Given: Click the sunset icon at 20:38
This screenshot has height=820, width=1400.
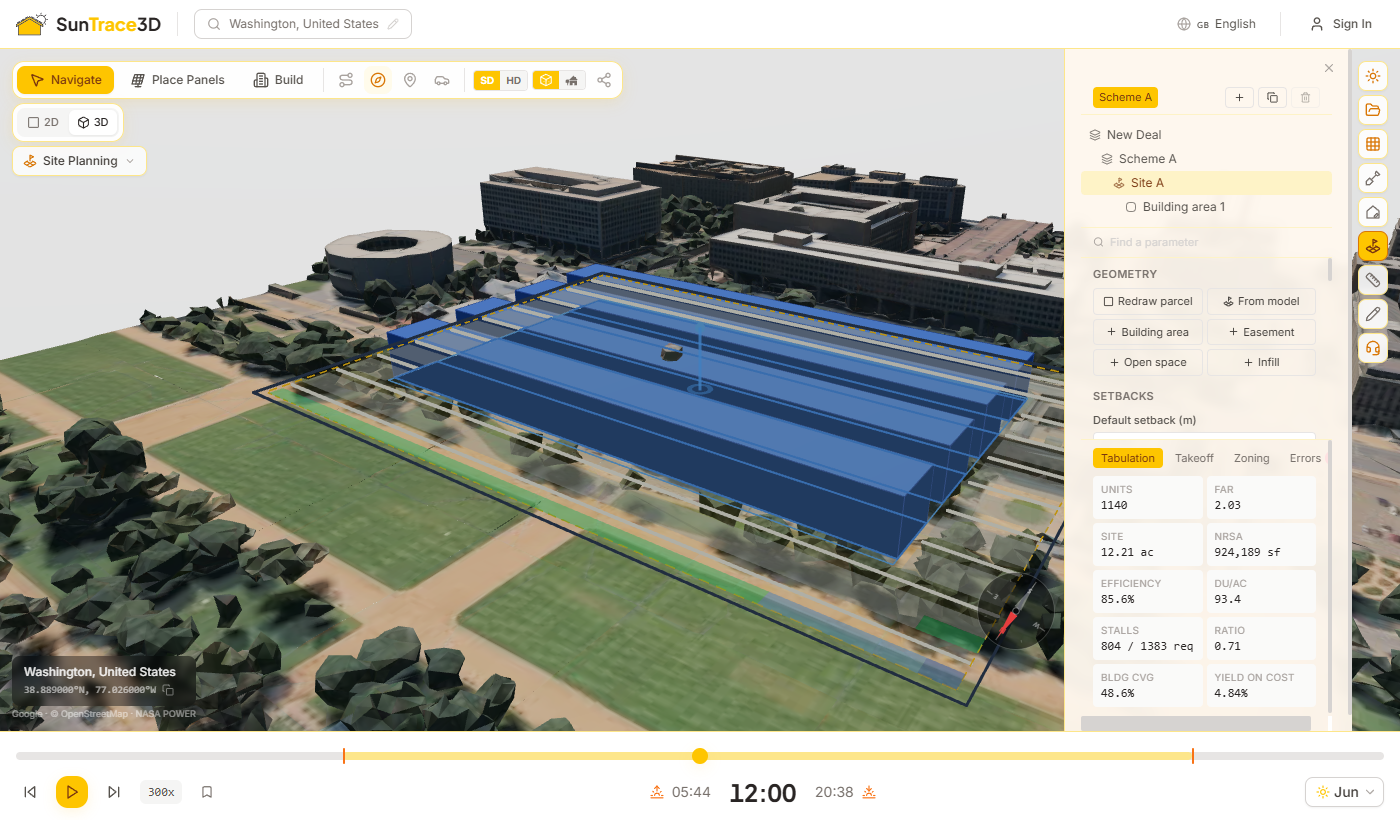Looking at the screenshot, I should tap(869, 792).
